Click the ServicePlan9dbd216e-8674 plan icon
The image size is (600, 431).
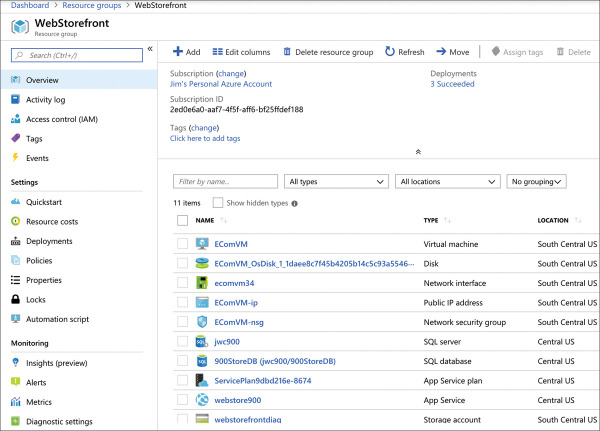click(x=202, y=380)
